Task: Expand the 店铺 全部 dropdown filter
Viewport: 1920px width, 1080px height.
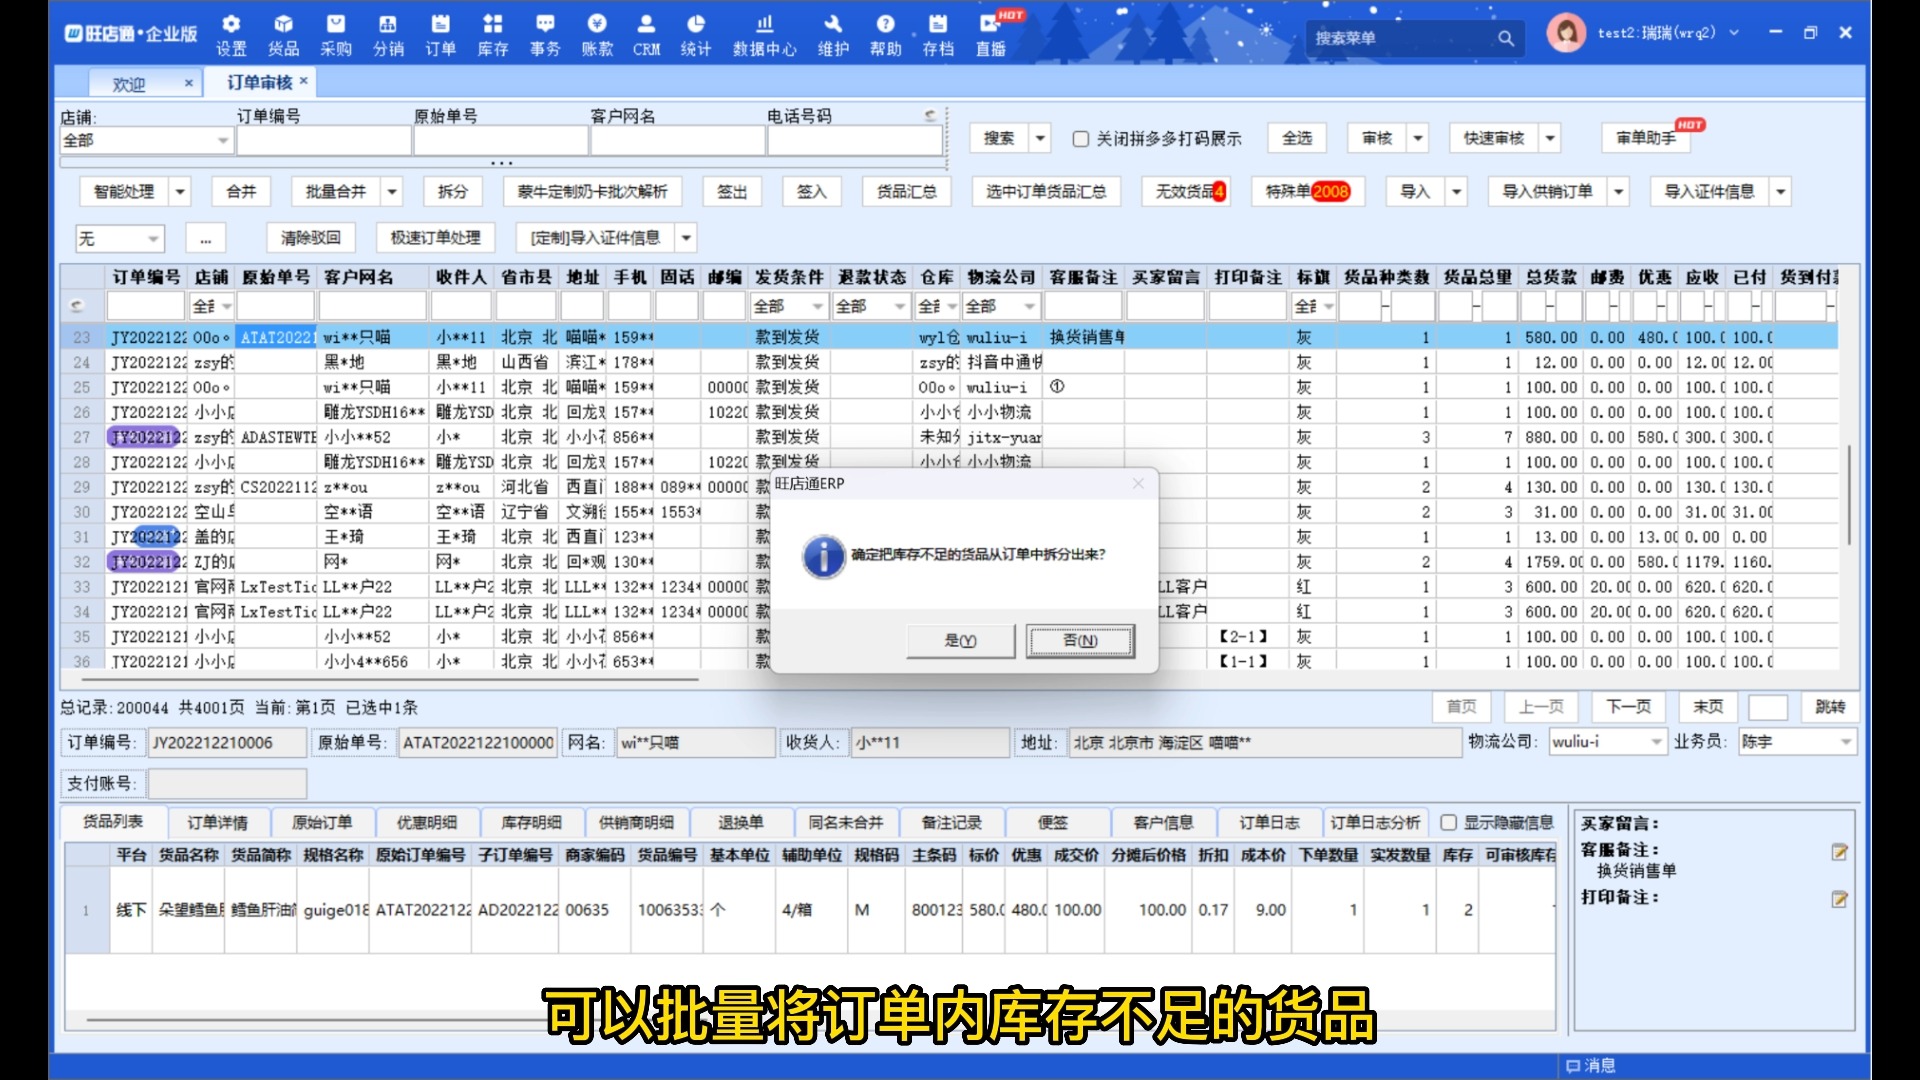Action: [x=222, y=141]
